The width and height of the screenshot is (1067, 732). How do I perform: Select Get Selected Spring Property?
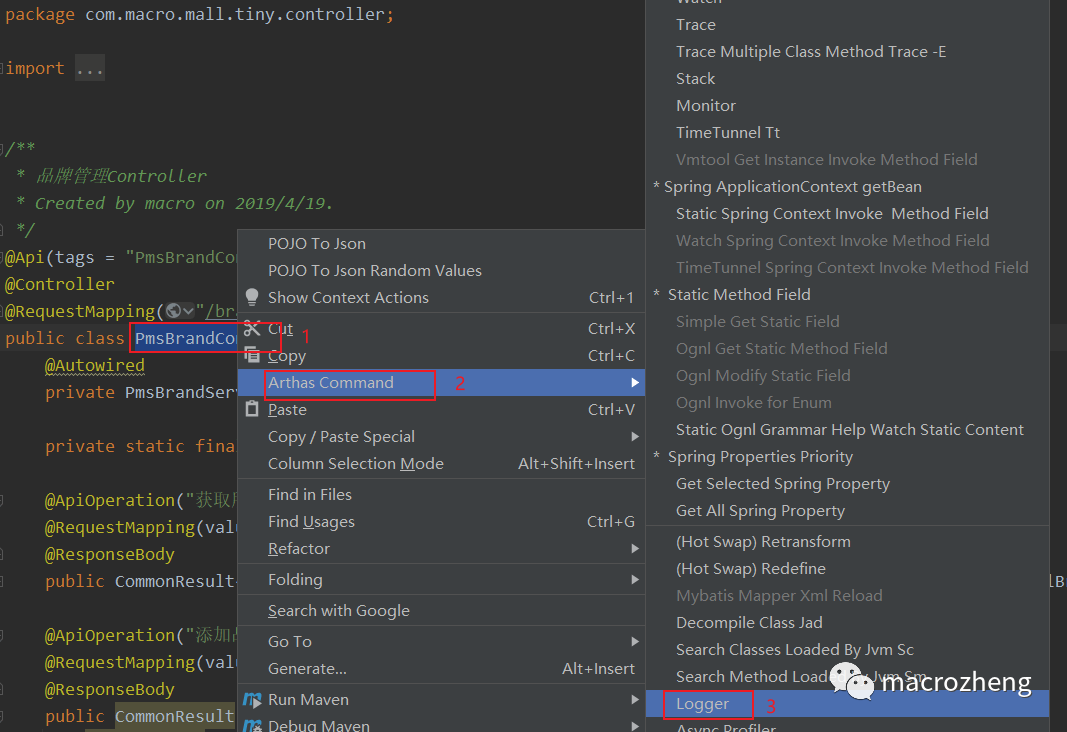[847, 484]
